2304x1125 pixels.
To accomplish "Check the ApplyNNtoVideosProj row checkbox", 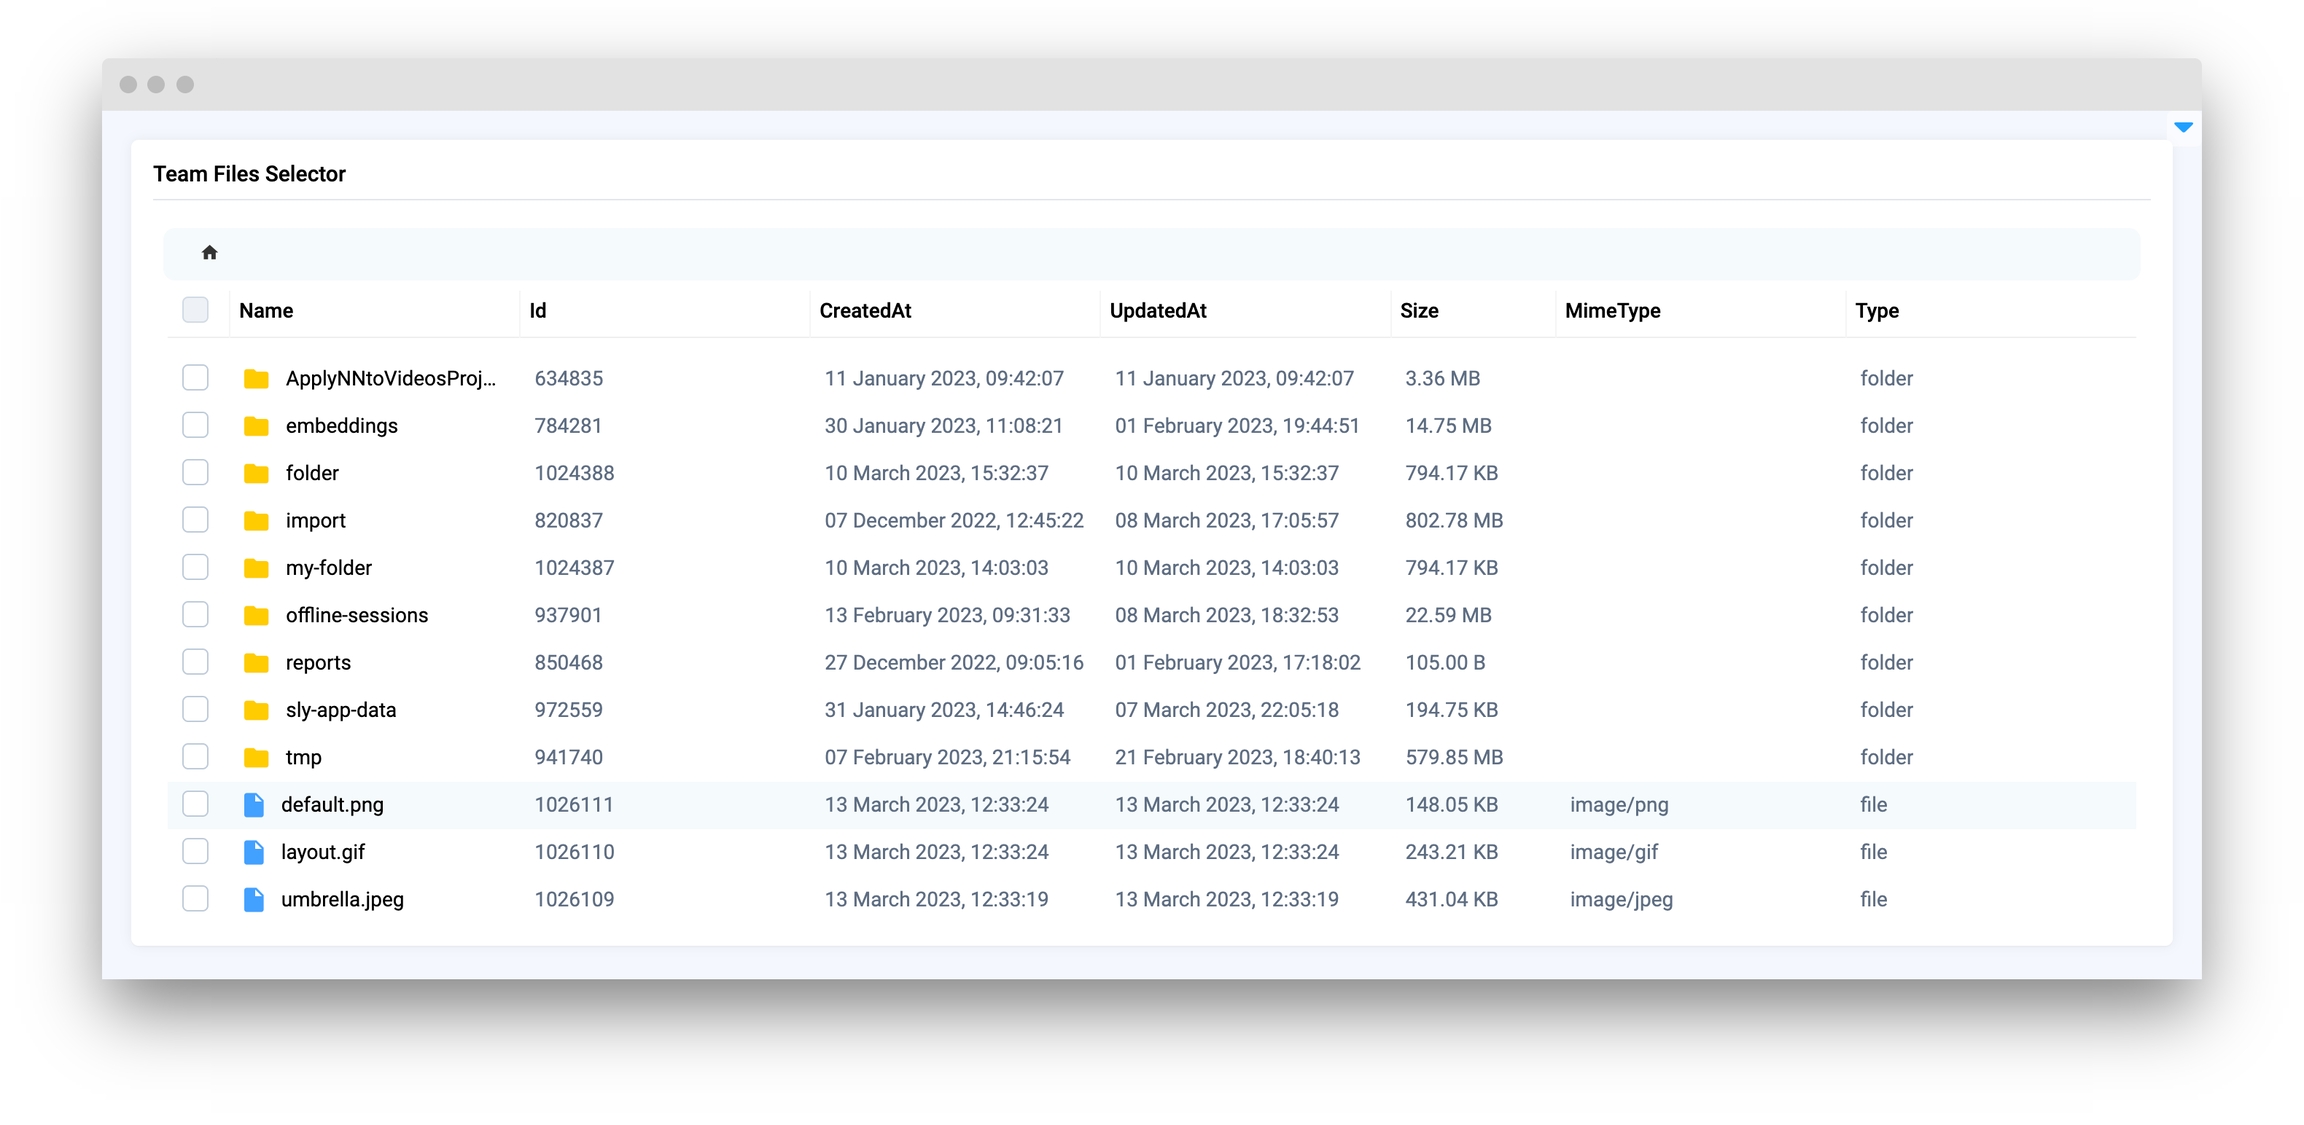I will tap(195, 378).
